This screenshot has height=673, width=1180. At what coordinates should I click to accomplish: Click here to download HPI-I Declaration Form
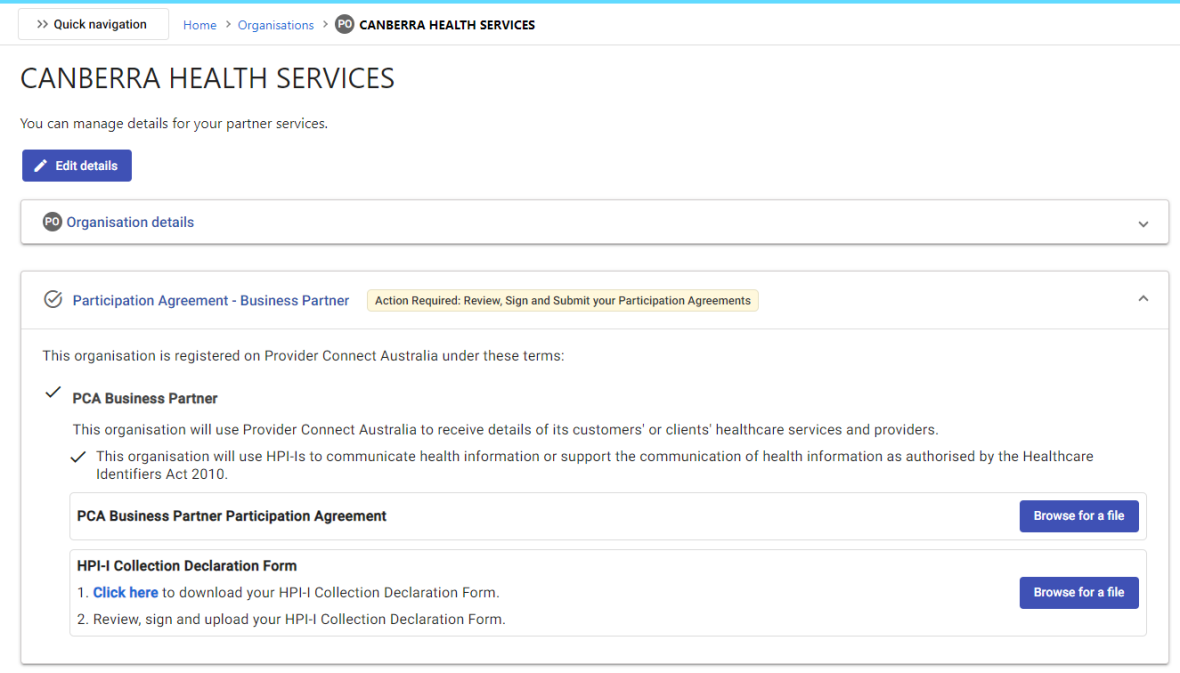point(126,592)
